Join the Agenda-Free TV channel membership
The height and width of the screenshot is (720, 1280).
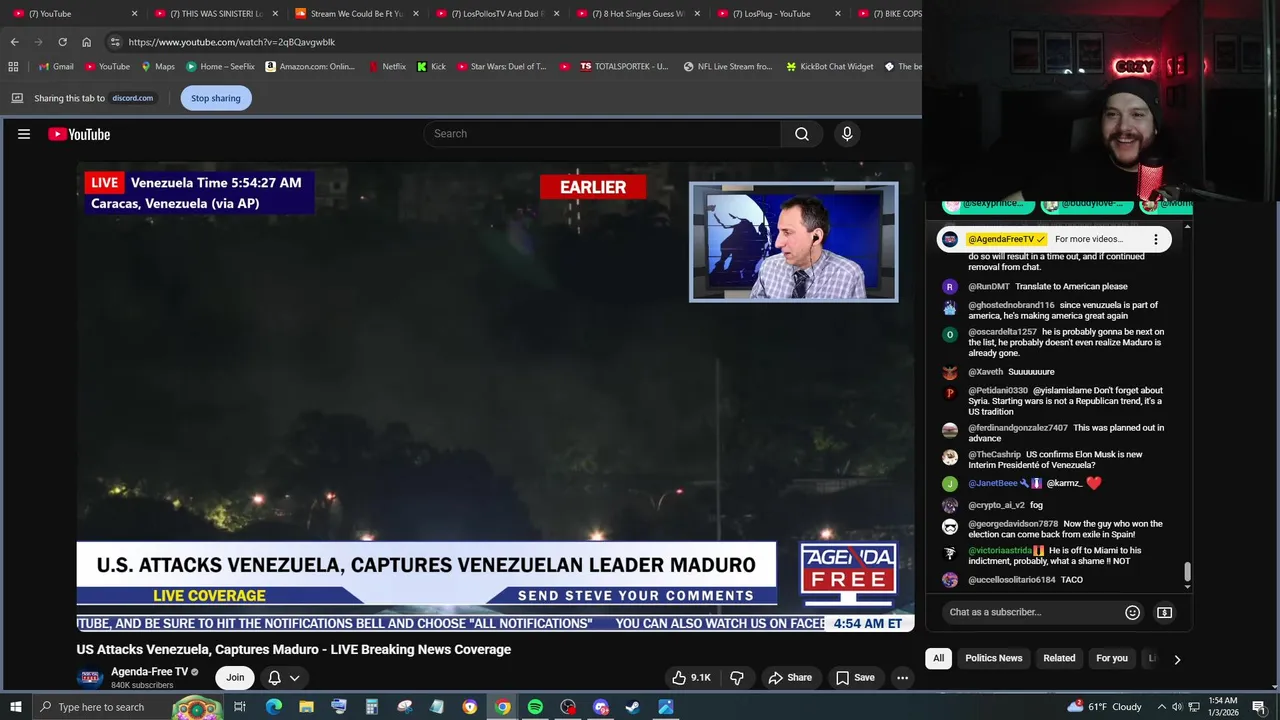pos(235,677)
